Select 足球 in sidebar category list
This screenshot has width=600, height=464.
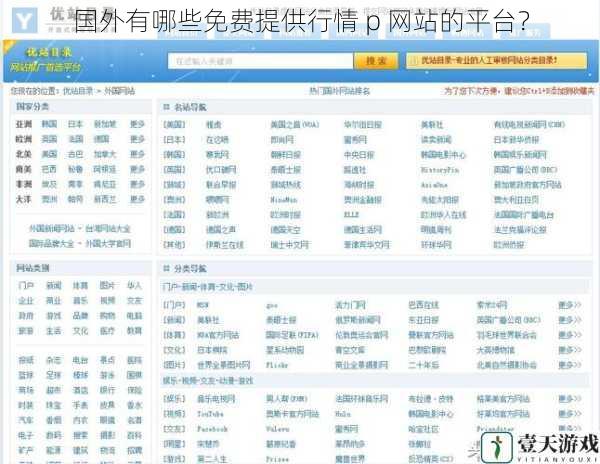click(53, 375)
